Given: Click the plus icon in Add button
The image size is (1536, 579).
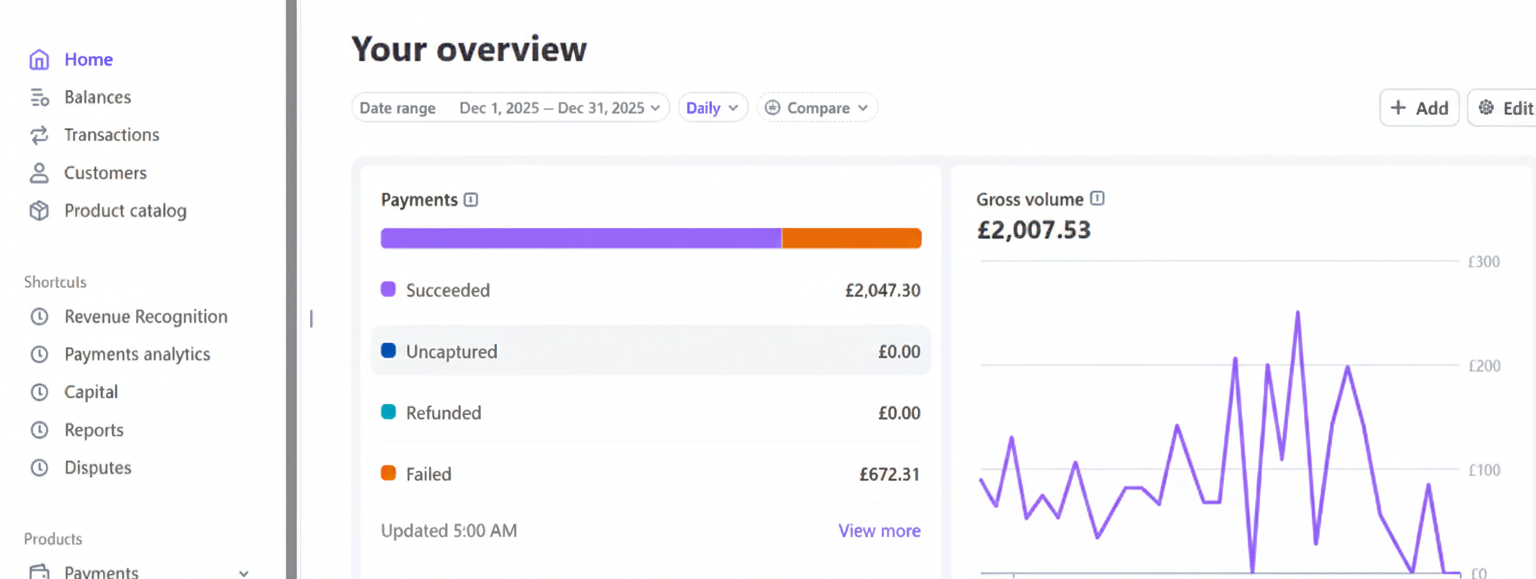Looking at the screenshot, I should (1398, 108).
